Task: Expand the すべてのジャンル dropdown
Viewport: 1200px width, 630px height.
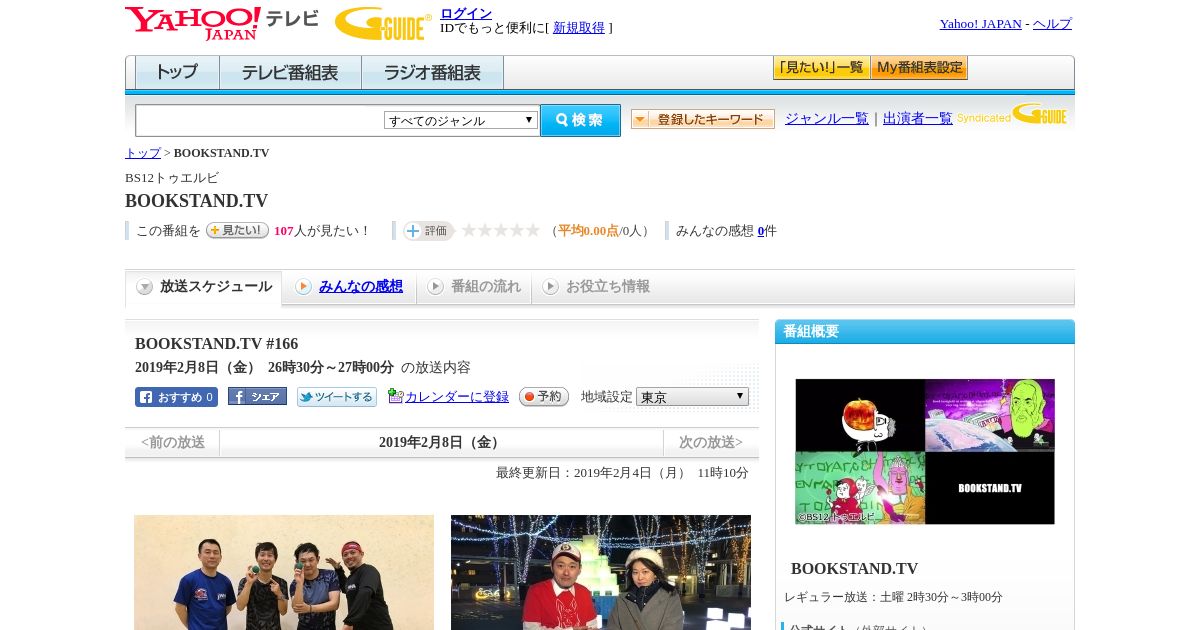Action: click(461, 120)
